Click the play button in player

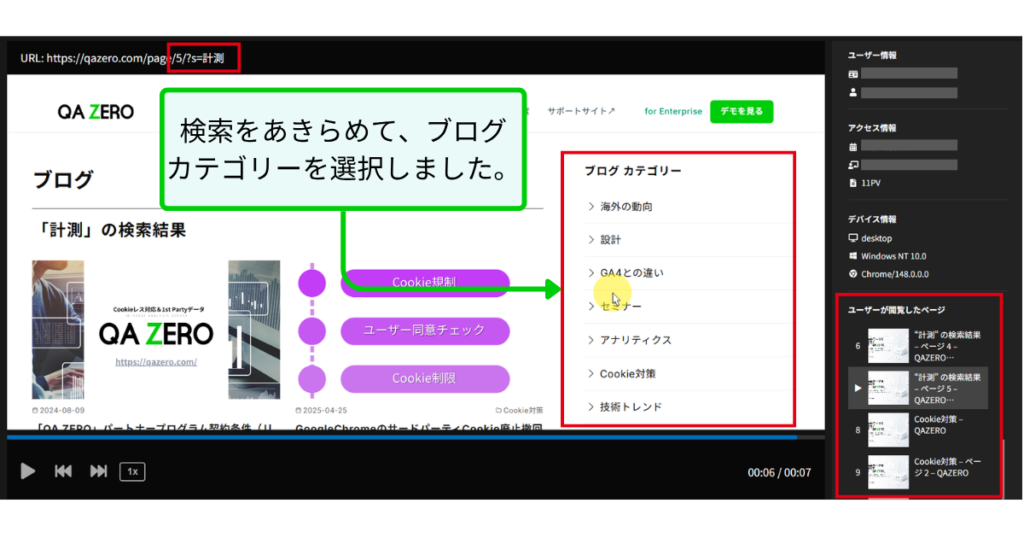(27, 471)
